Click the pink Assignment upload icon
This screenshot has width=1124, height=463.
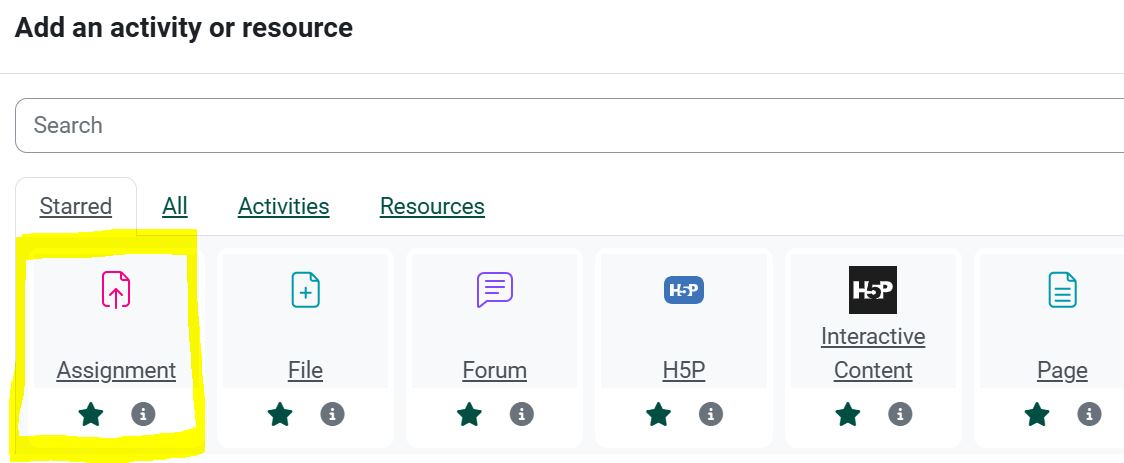tap(116, 290)
